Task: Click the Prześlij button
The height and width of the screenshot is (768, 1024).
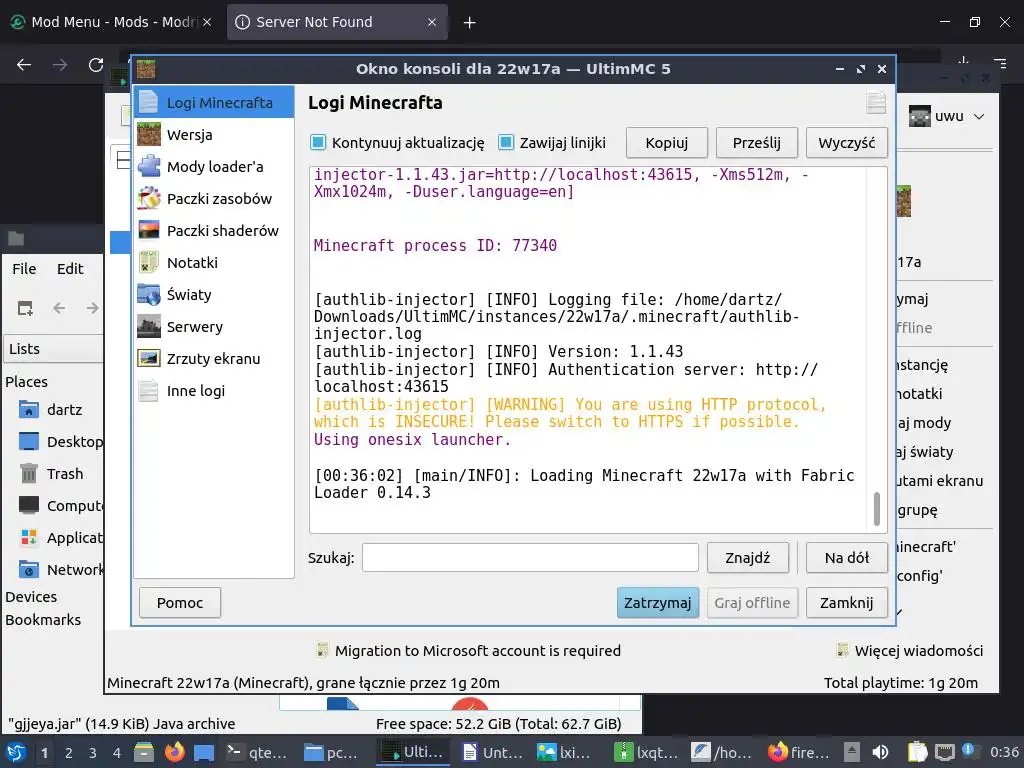Action: click(x=756, y=143)
